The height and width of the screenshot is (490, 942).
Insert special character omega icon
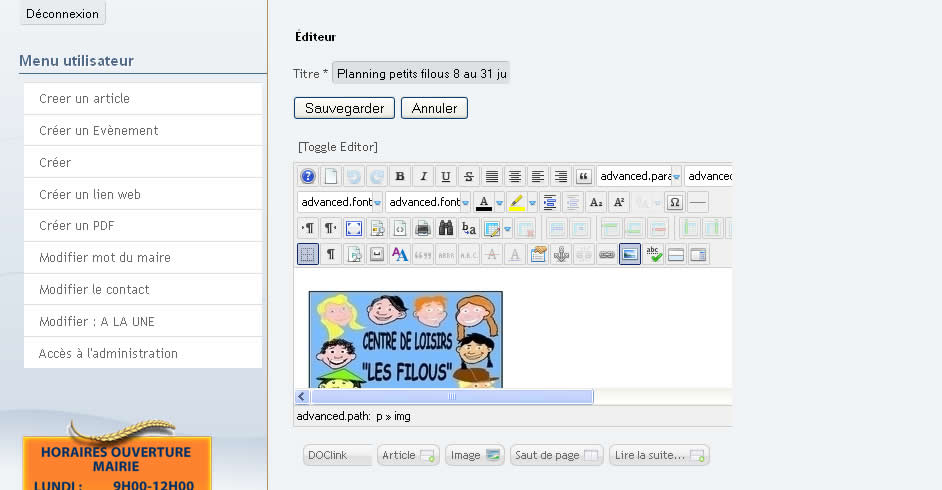click(x=674, y=202)
